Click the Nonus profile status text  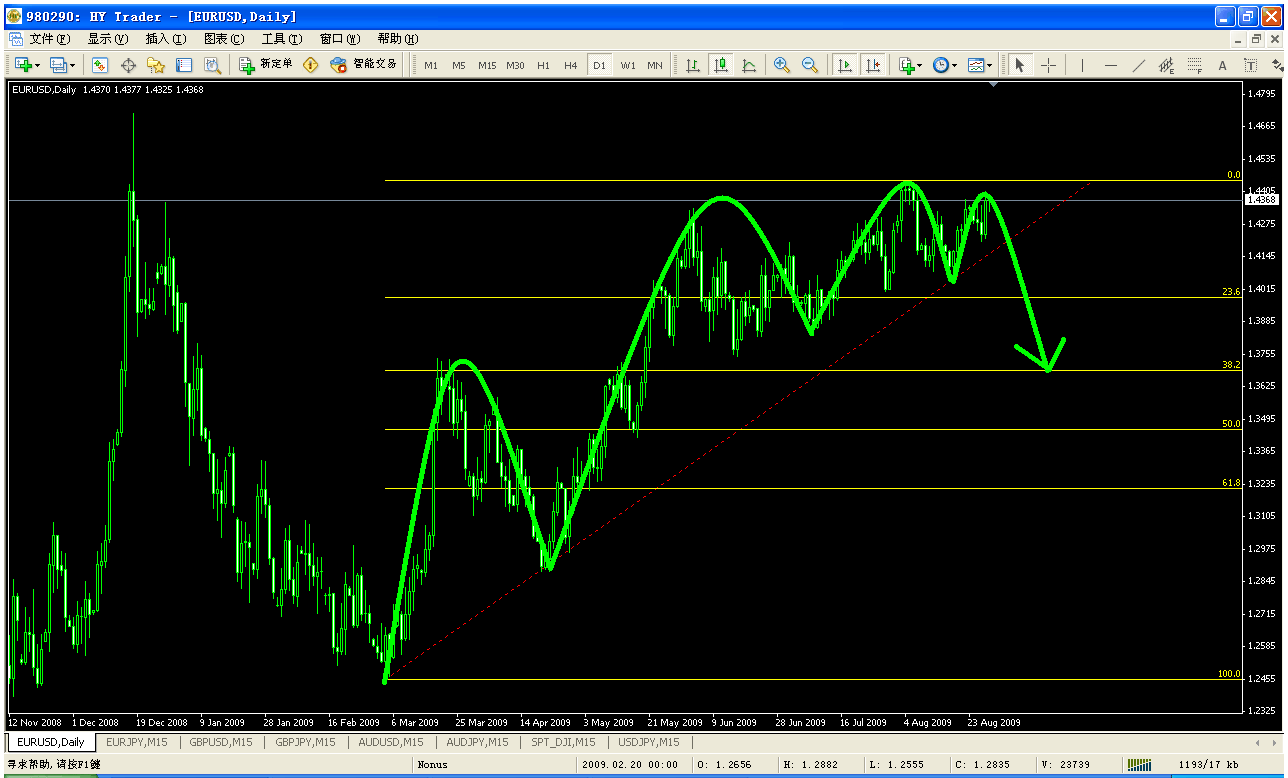click(x=433, y=765)
